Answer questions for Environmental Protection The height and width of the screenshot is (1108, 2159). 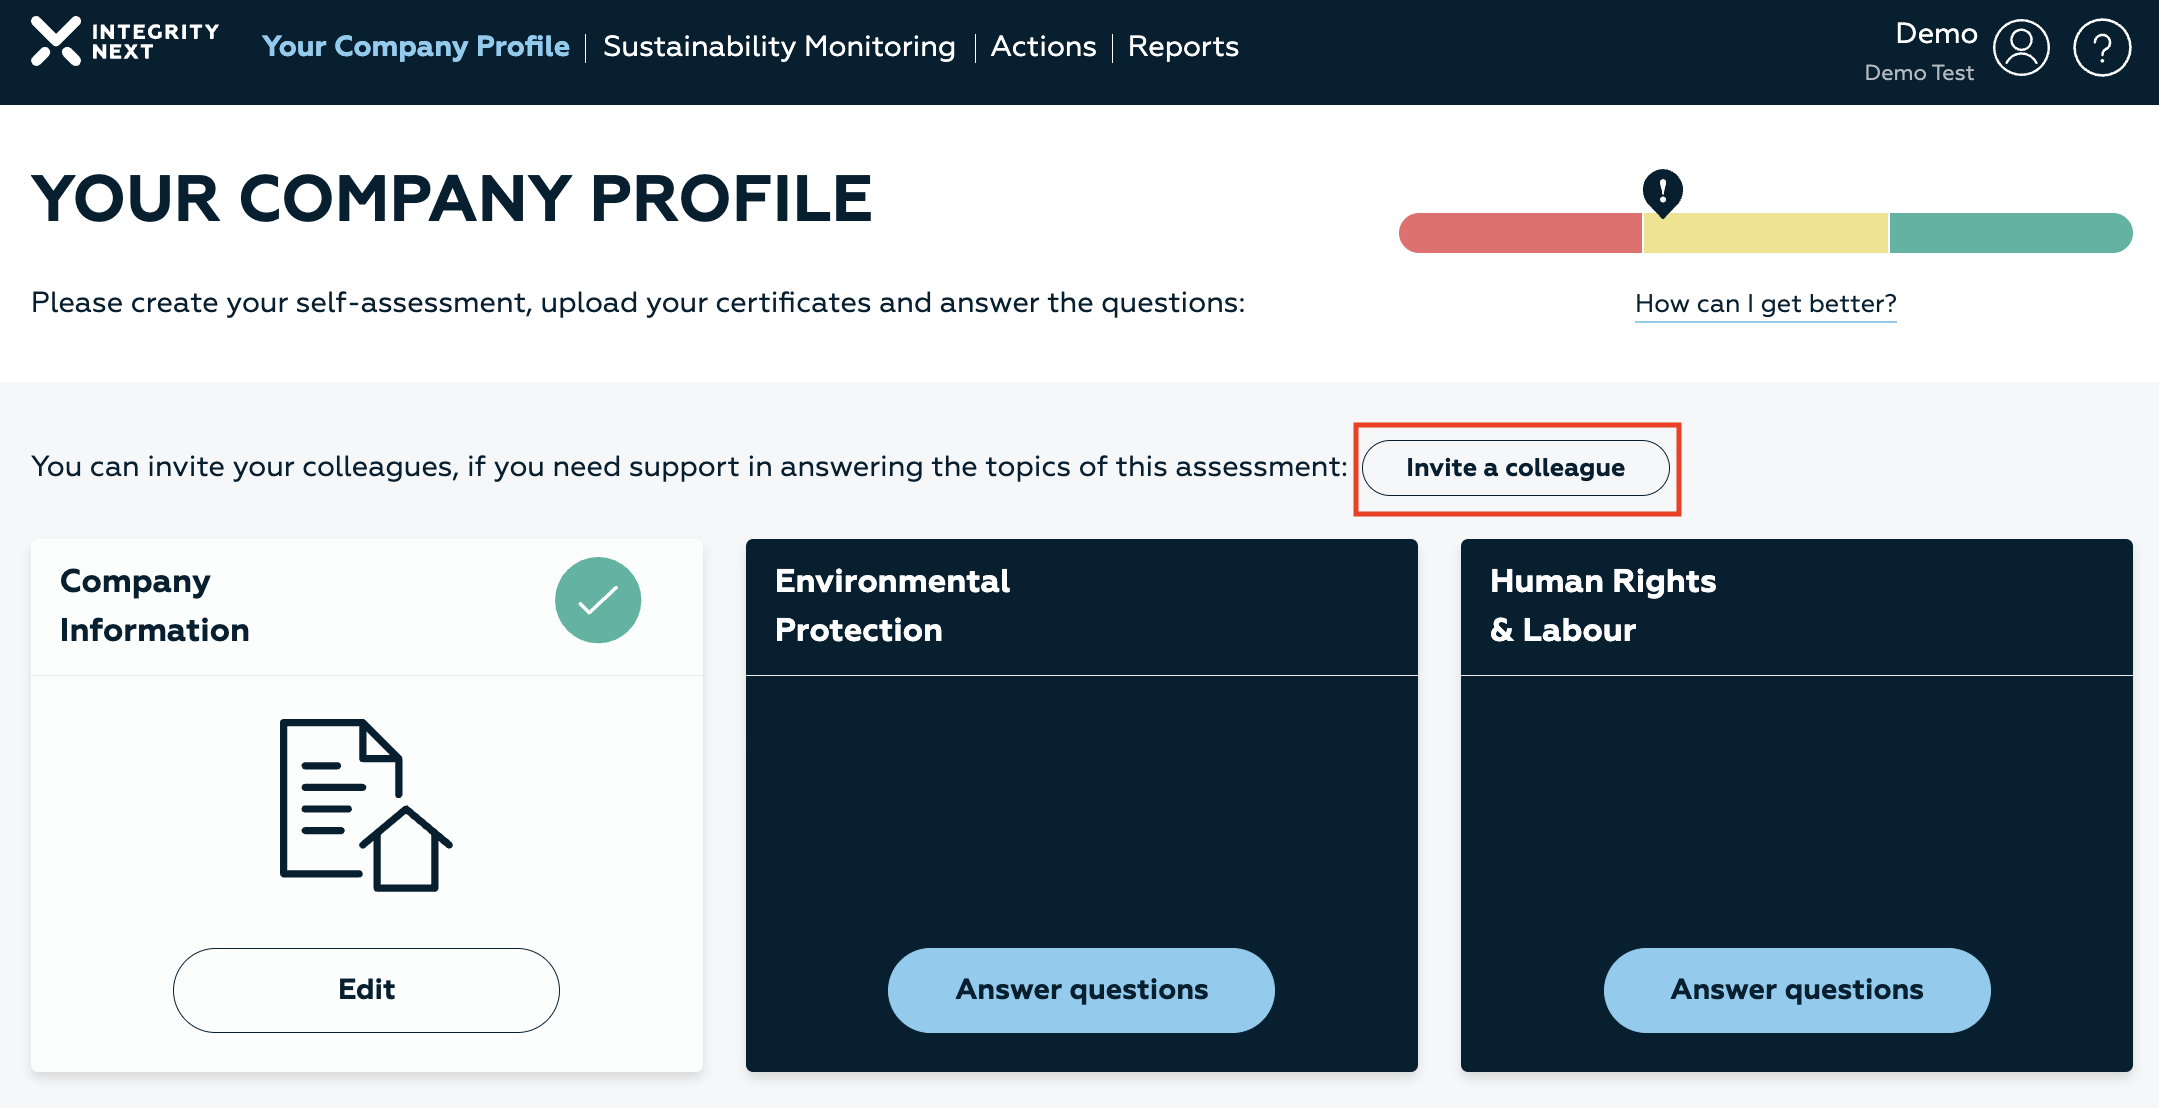1081,990
